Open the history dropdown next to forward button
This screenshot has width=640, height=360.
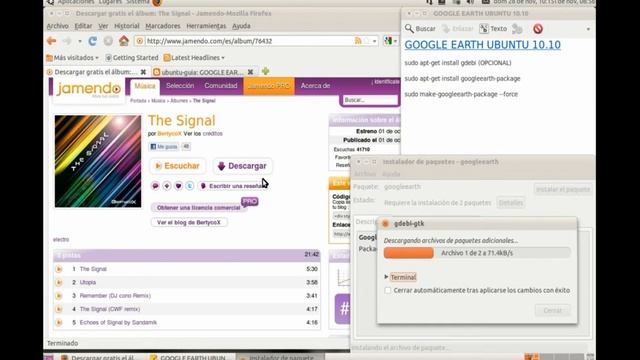[x=80, y=41]
